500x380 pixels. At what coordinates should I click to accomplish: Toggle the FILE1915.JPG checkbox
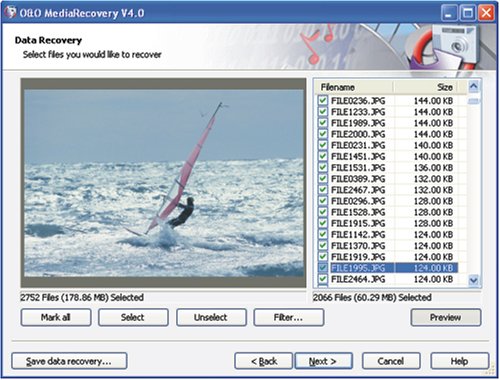click(322, 223)
